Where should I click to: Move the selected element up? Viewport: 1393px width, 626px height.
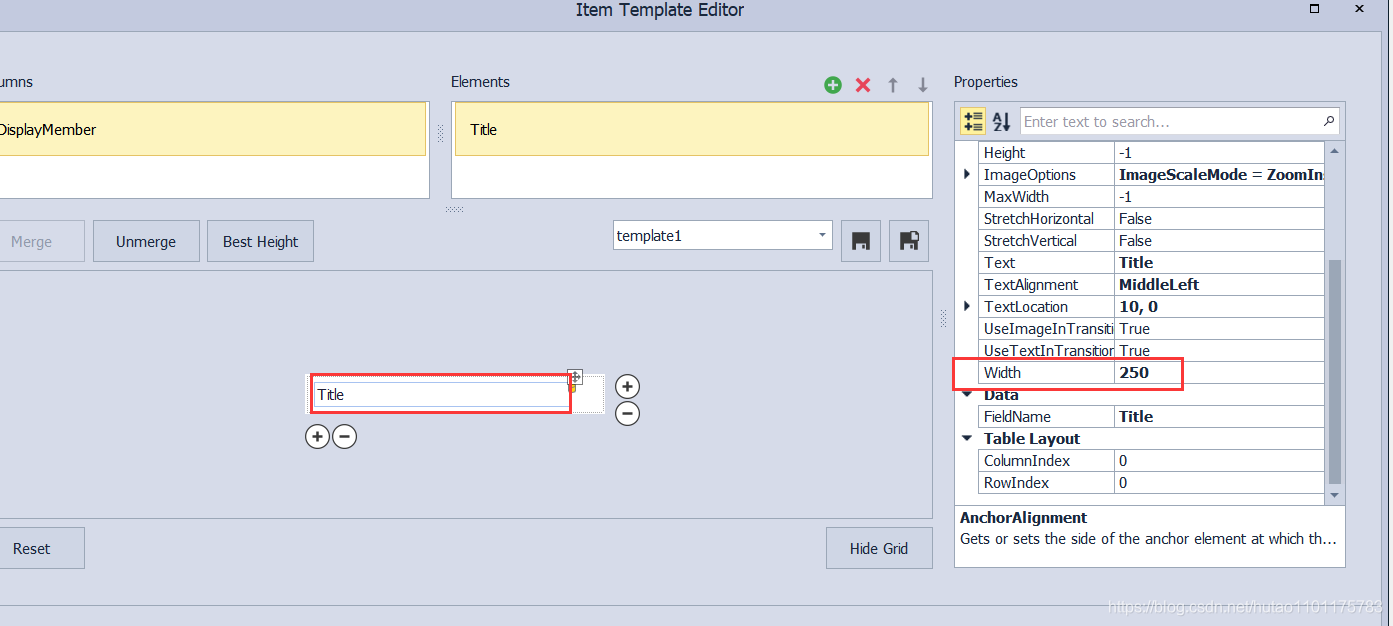[892, 85]
